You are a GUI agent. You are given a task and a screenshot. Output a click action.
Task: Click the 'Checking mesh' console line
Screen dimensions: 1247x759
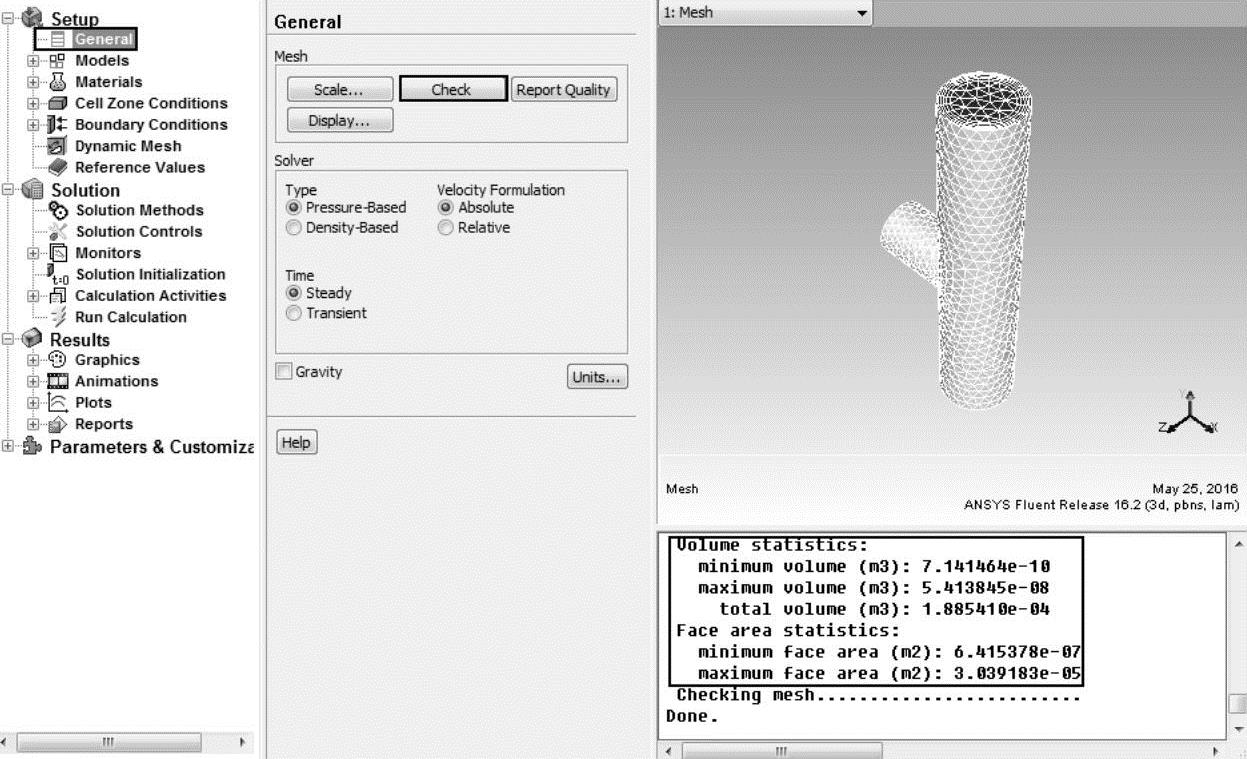tap(878, 695)
